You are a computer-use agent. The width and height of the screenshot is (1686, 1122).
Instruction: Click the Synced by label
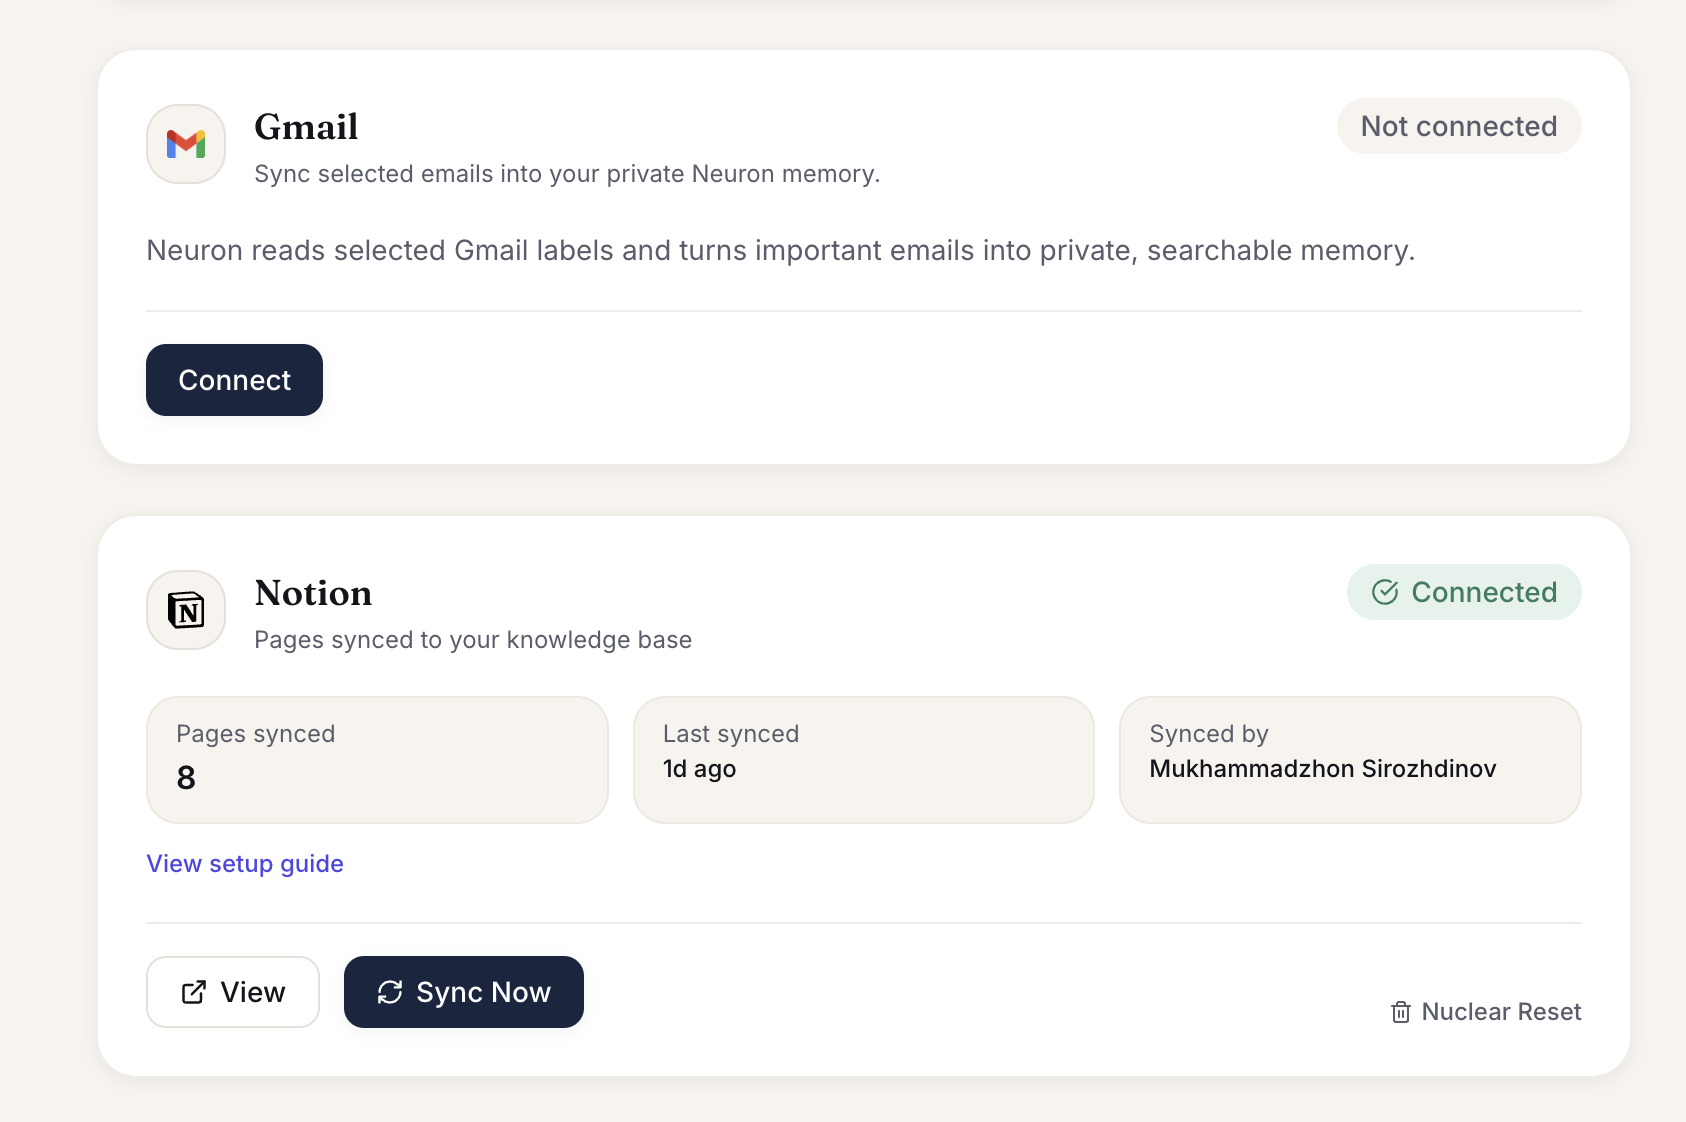pos(1209,734)
